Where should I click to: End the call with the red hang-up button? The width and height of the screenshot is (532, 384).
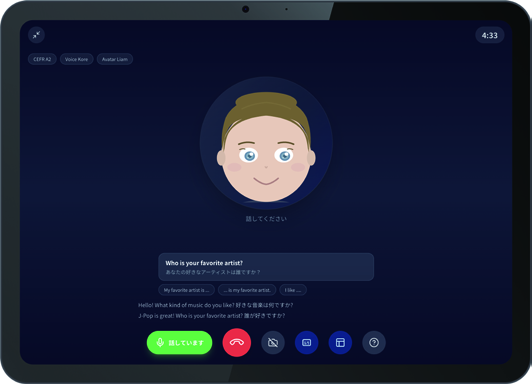coord(237,343)
